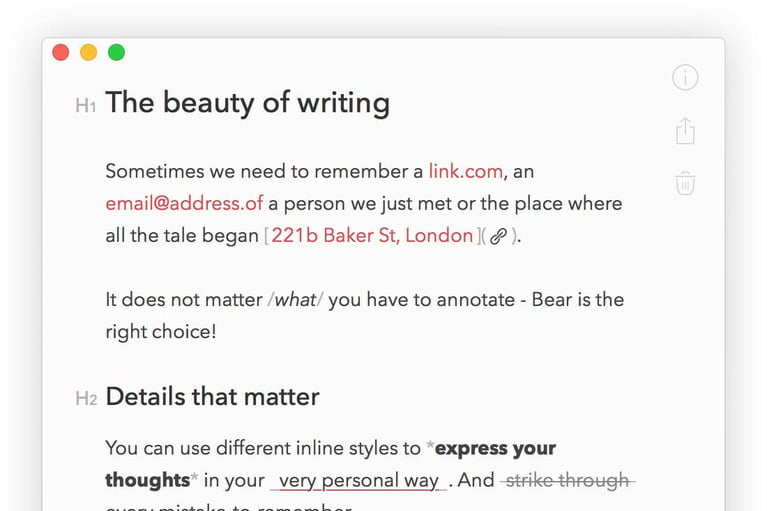Click the struck-through 'strike through' text
The image size is (767, 511).
pos(567,480)
